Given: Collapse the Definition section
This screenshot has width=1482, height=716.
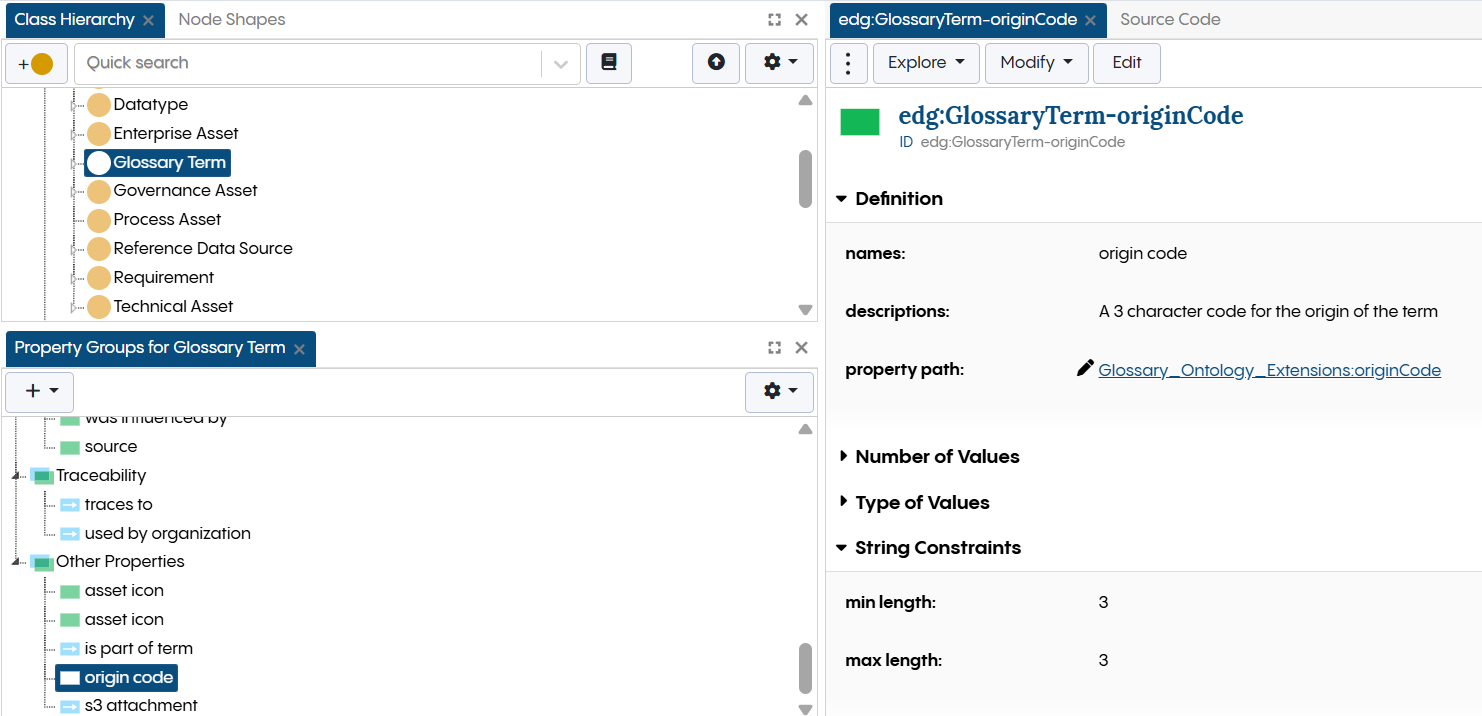Looking at the screenshot, I should click(x=840, y=198).
